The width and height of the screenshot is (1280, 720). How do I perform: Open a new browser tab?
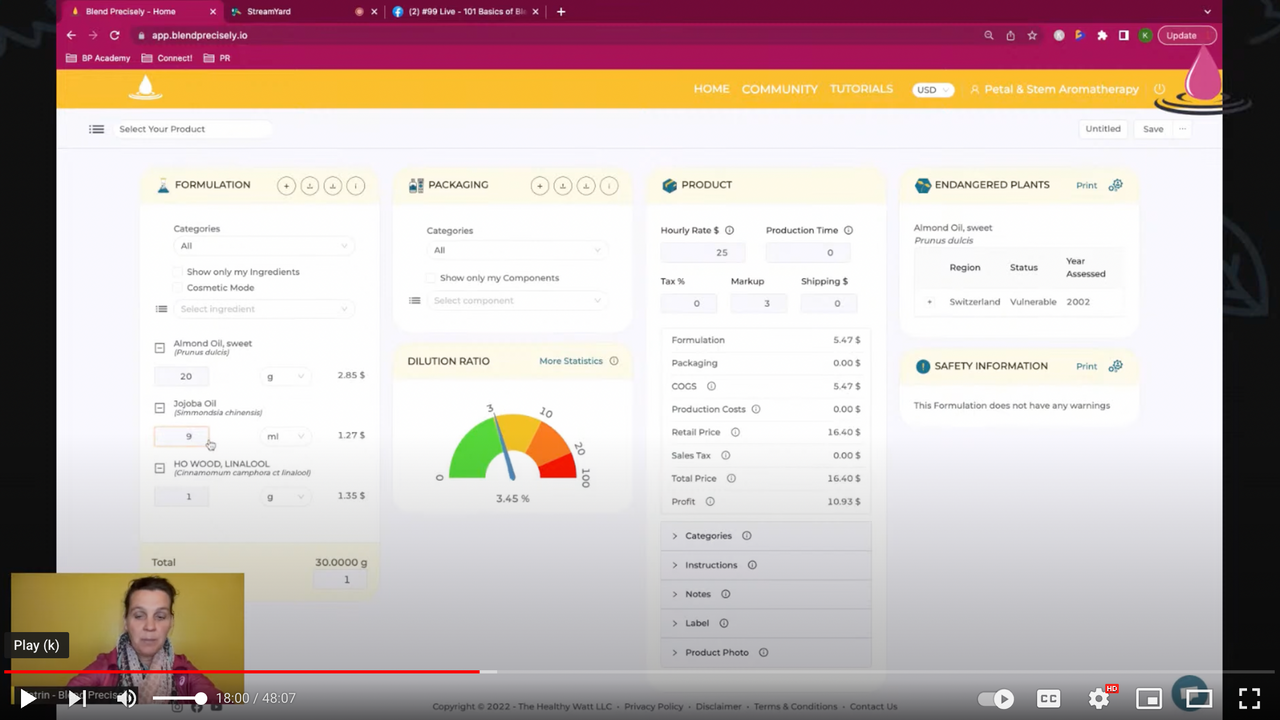(x=561, y=11)
